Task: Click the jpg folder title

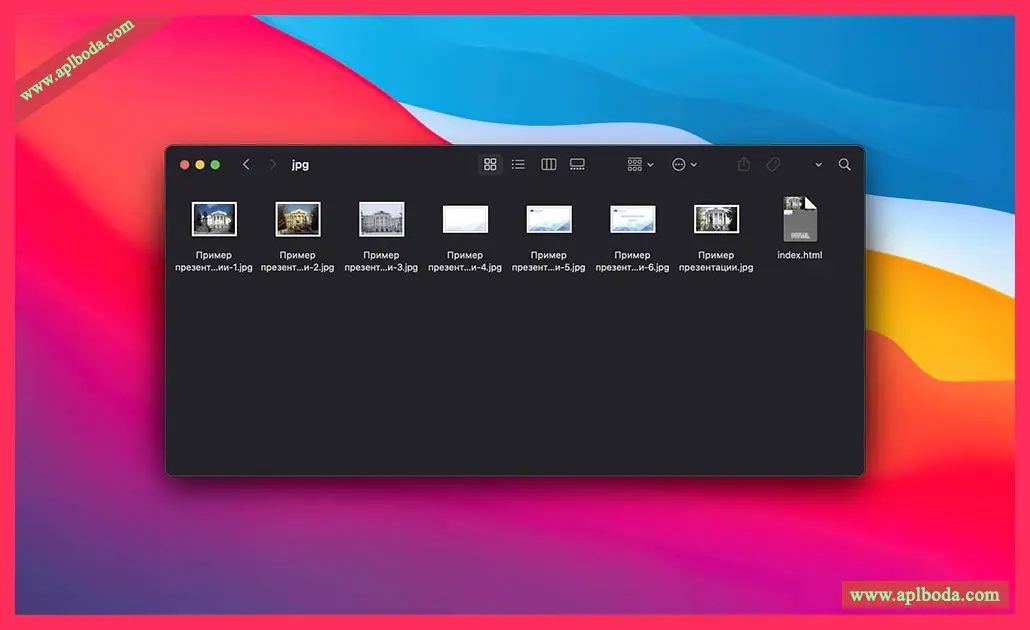Action: pos(300,165)
